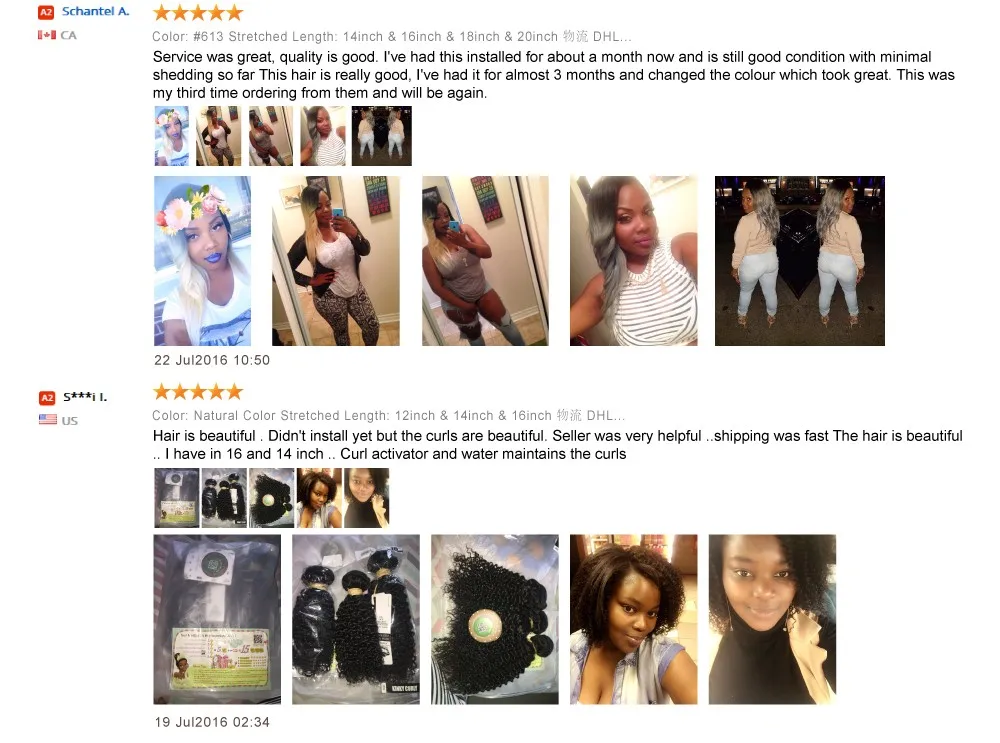Click the A2 badge beside Schantel A.
This screenshot has width=1000, height=743.
tap(46, 12)
